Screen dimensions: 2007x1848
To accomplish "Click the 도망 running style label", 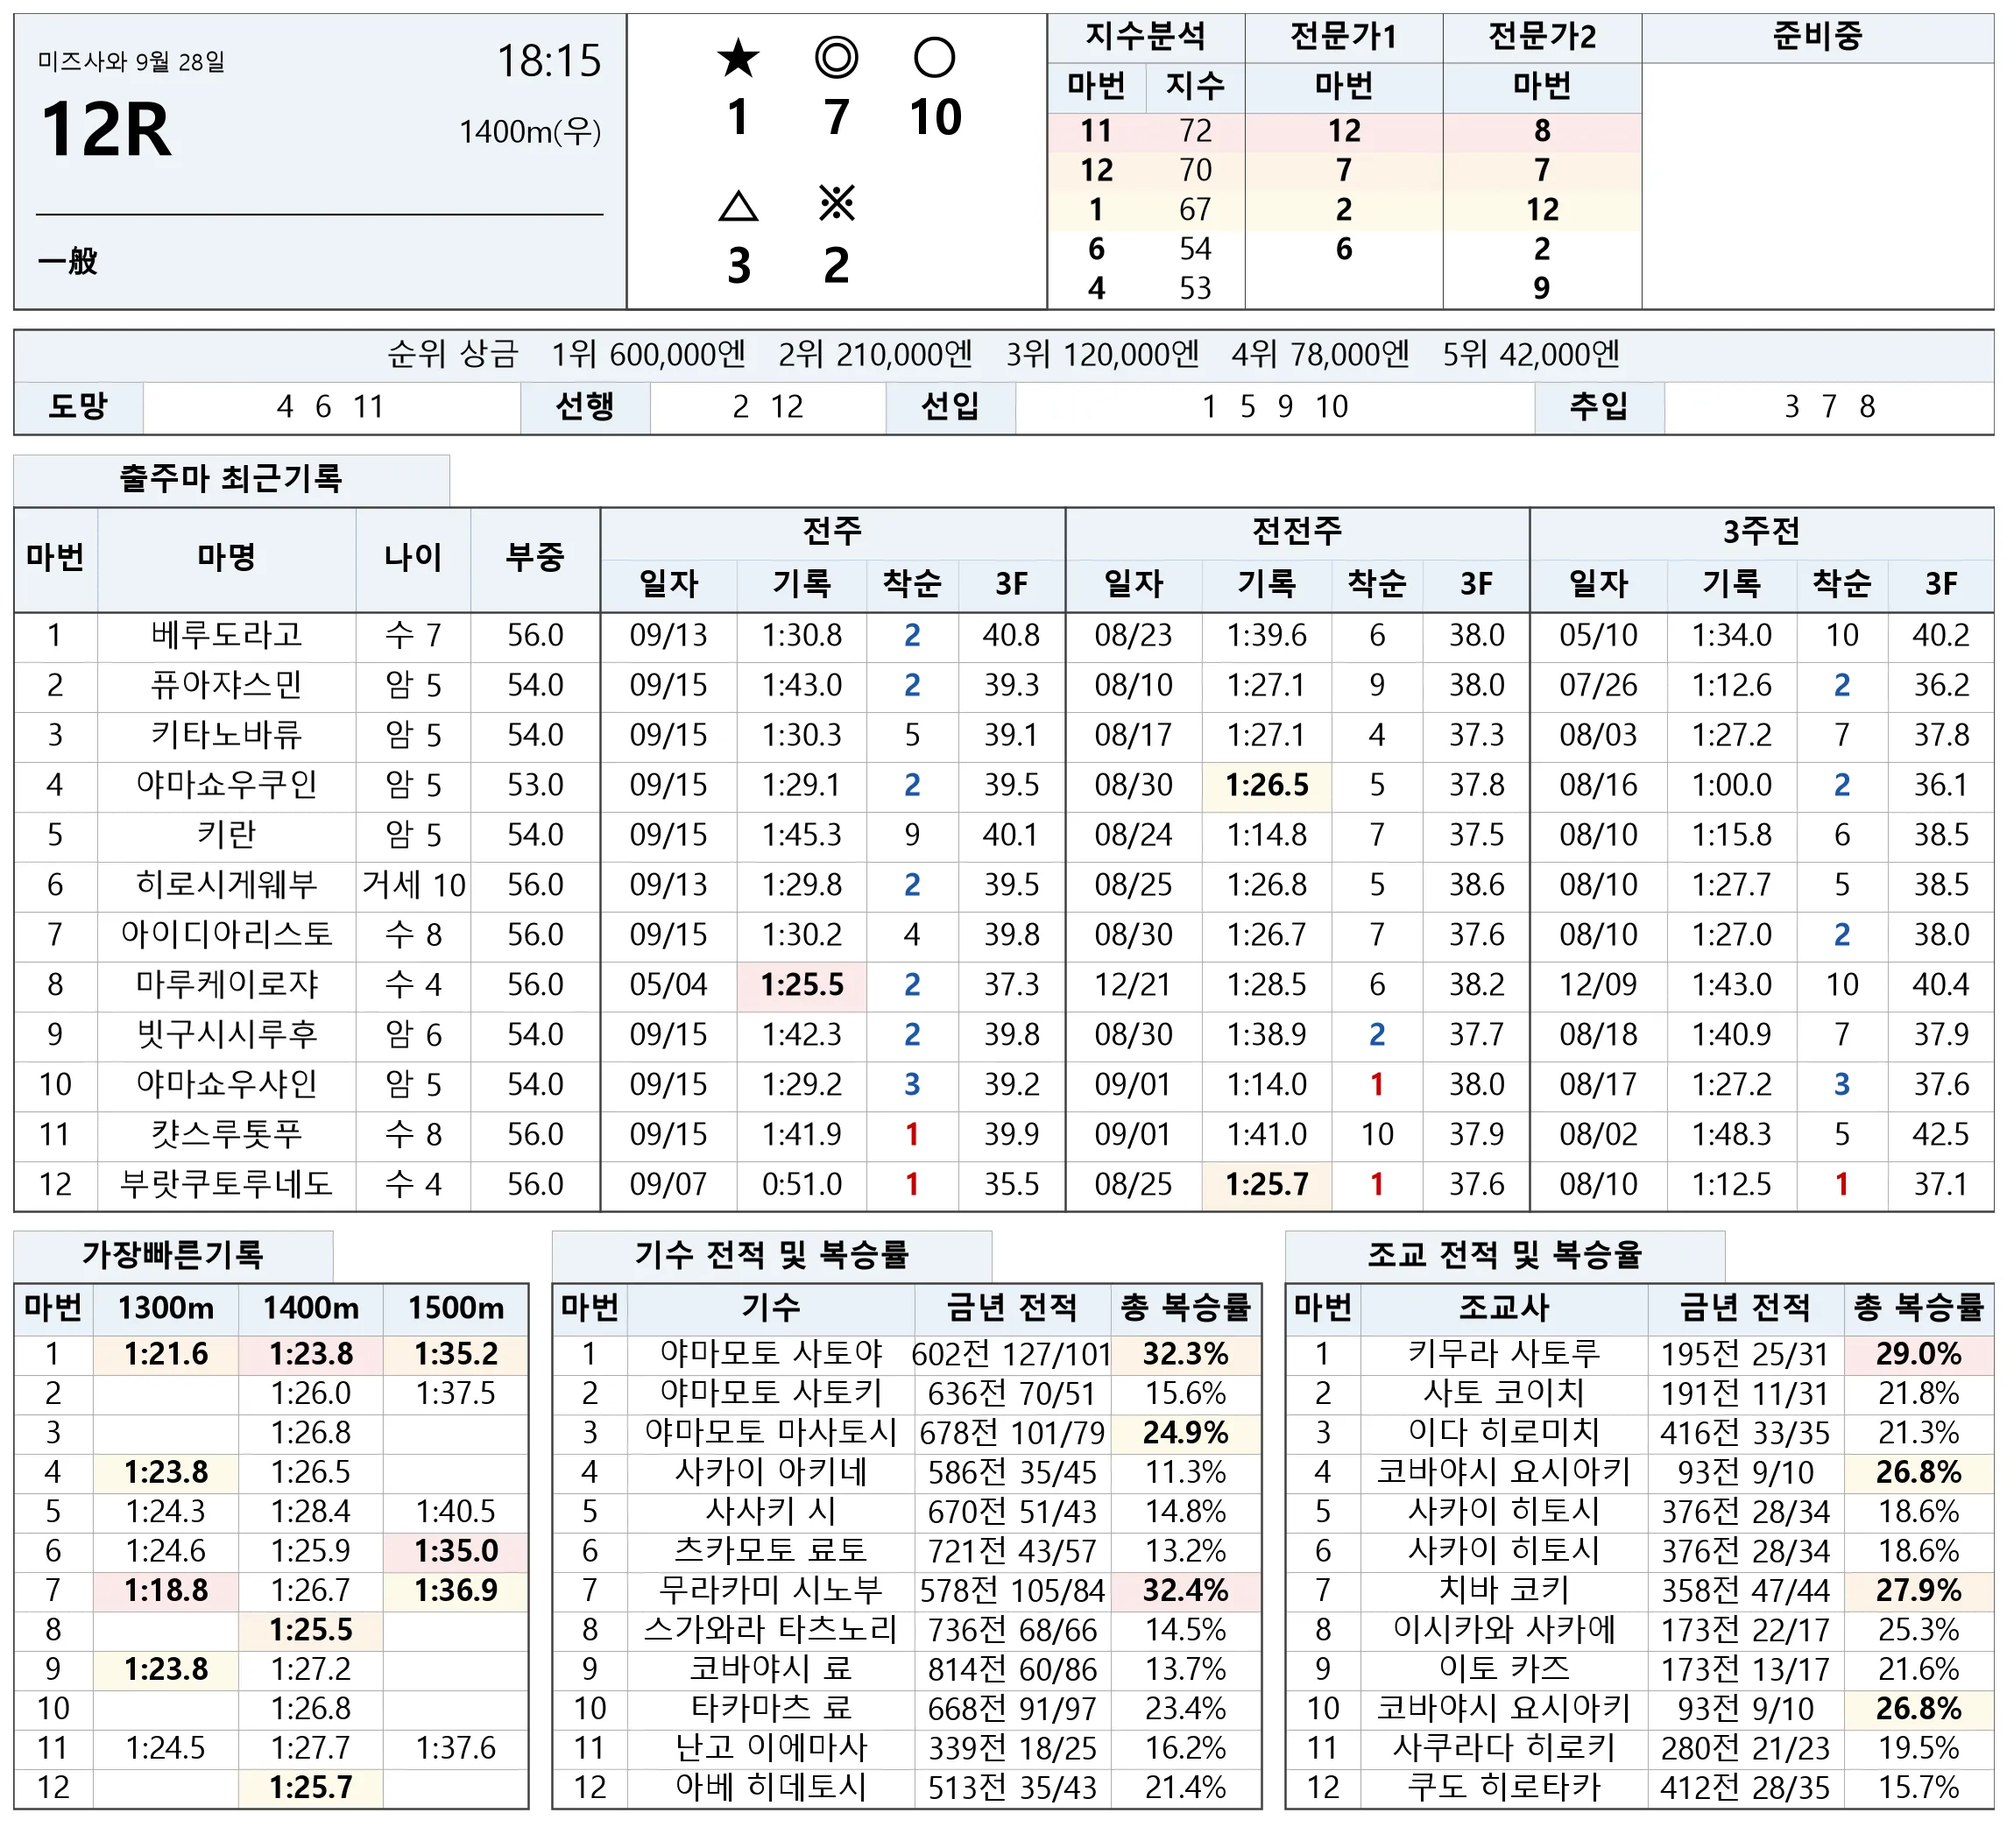I will point(78,407).
